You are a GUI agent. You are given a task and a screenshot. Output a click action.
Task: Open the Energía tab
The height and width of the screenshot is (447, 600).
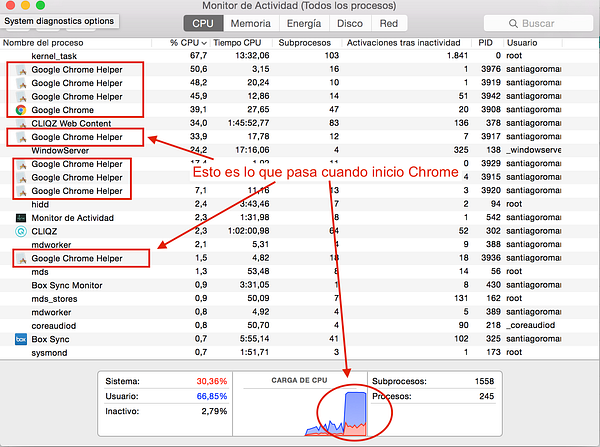pyautogui.click(x=304, y=23)
